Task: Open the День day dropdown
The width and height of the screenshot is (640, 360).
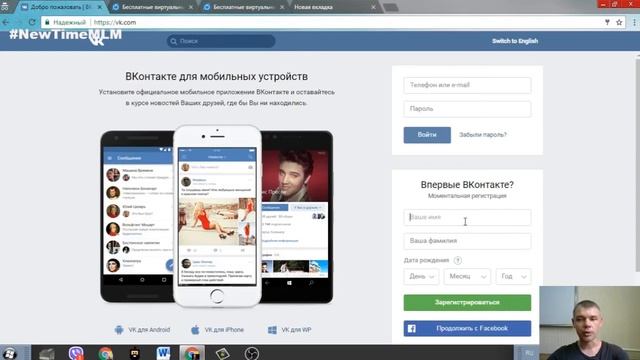Action: (x=421, y=277)
